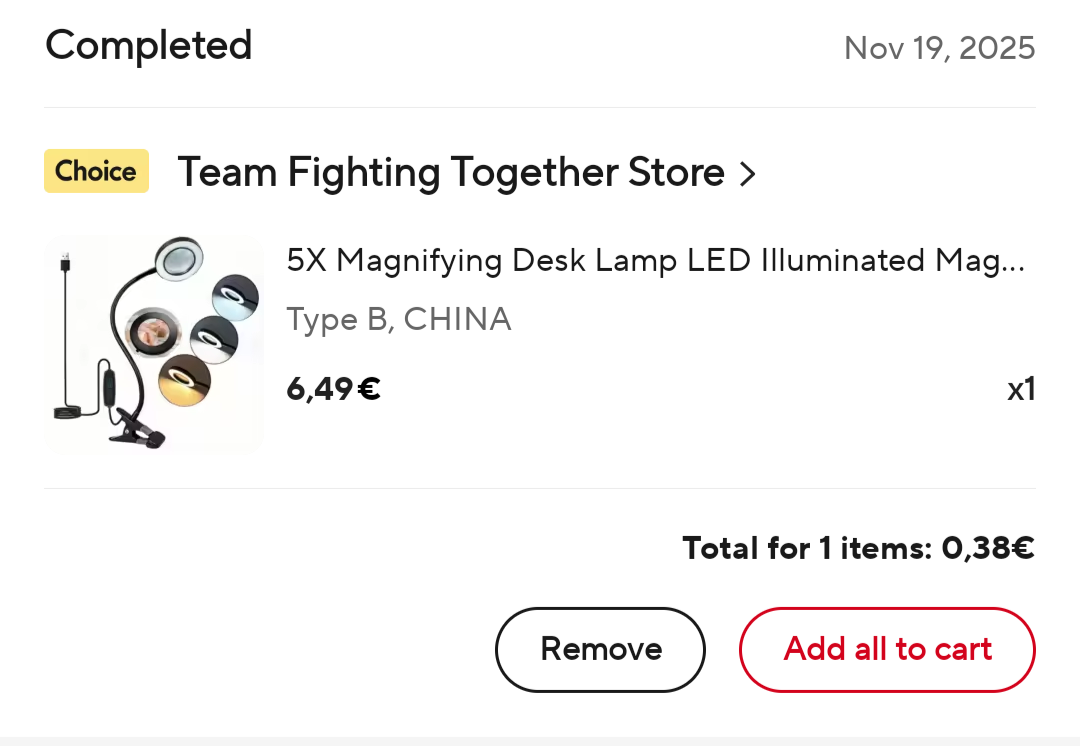Open 5X Magnifying Desk Lamp title
Image resolution: width=1080 pixels, height=746 pixels.
coord(655,261)
